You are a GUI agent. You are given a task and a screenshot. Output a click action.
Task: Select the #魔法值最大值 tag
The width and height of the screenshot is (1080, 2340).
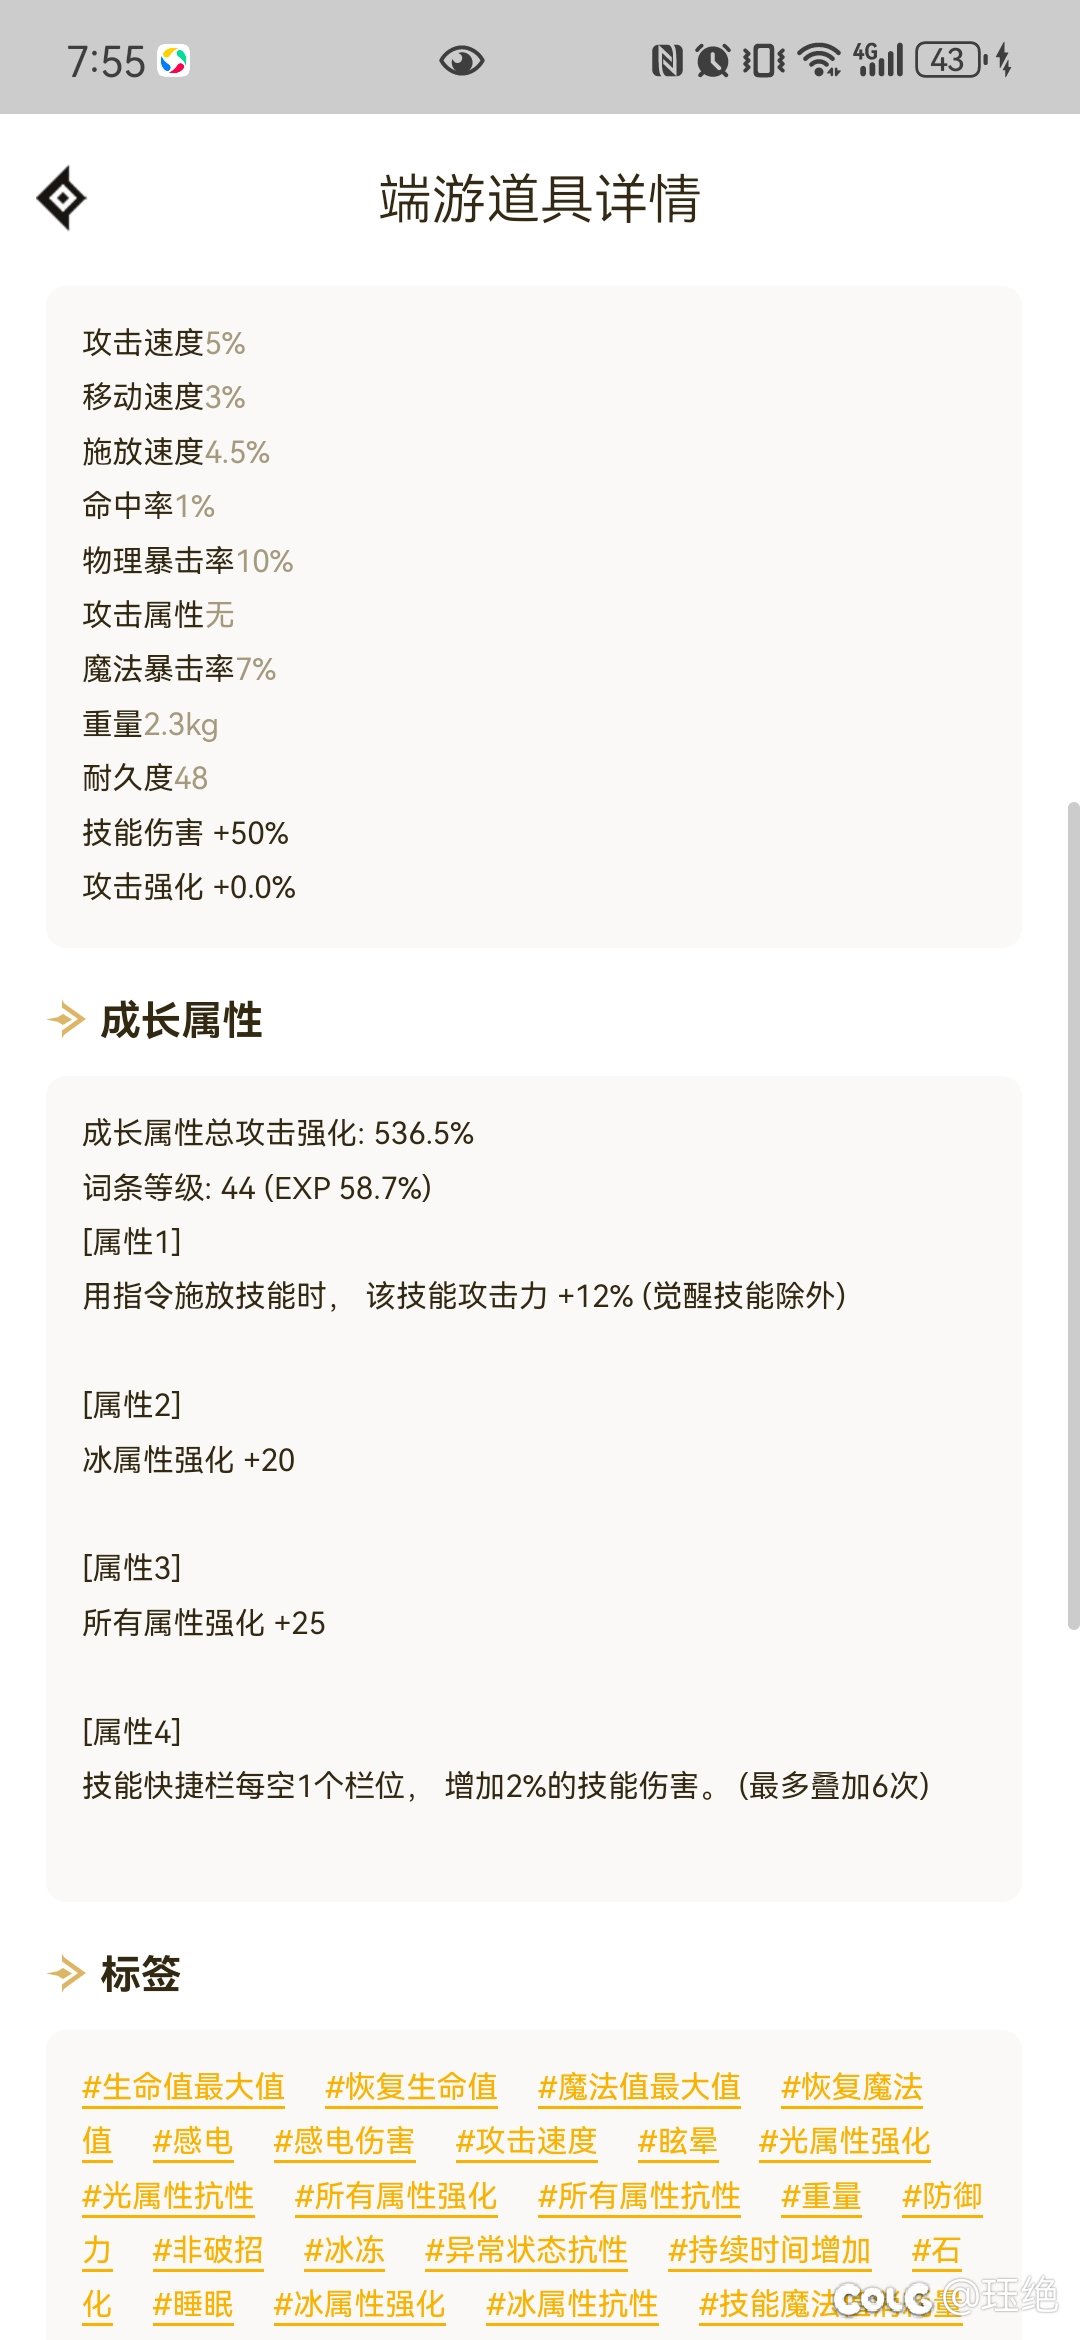coord(639,2087)
